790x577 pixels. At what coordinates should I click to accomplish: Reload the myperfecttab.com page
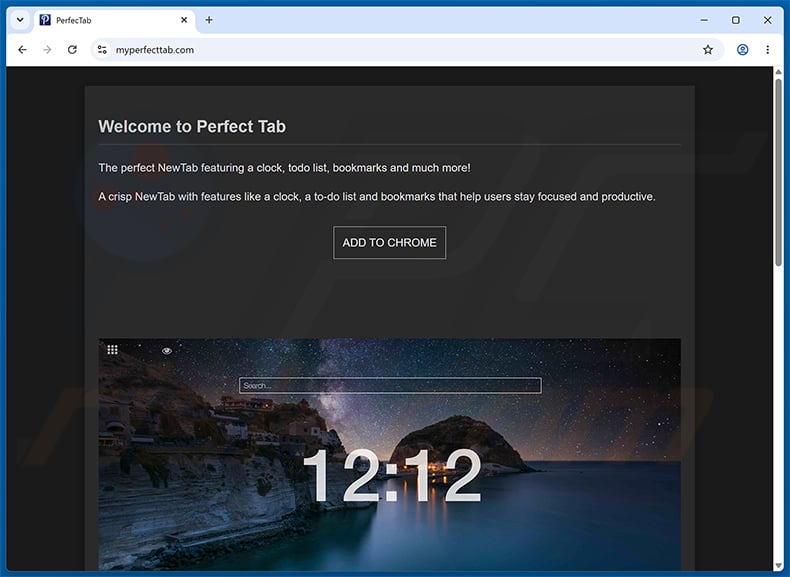pyautogui.click(x=72, y=49)
